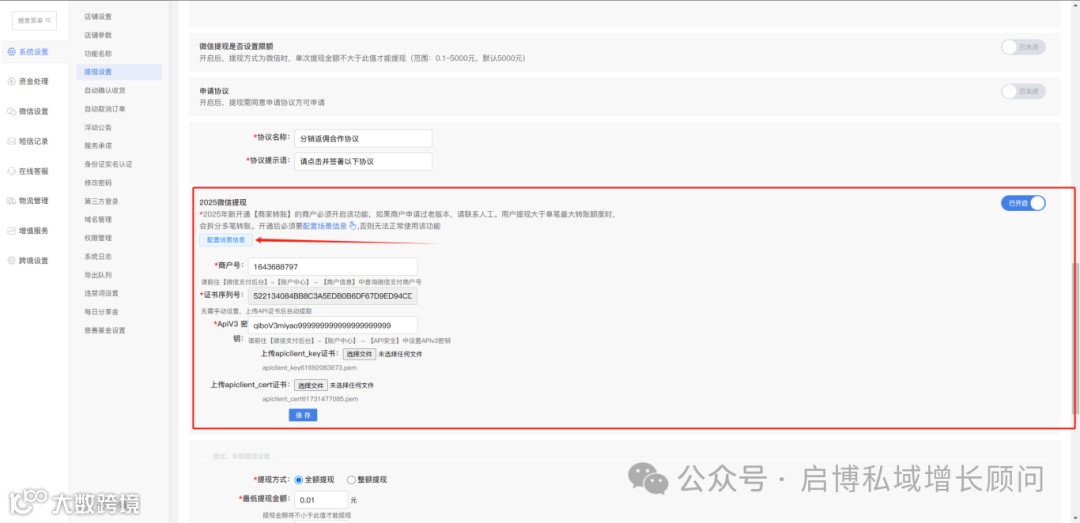This screenshot has width=1080, height=523.
Task: Click the coin icon beside 资金处理
Action: point(11,81)
